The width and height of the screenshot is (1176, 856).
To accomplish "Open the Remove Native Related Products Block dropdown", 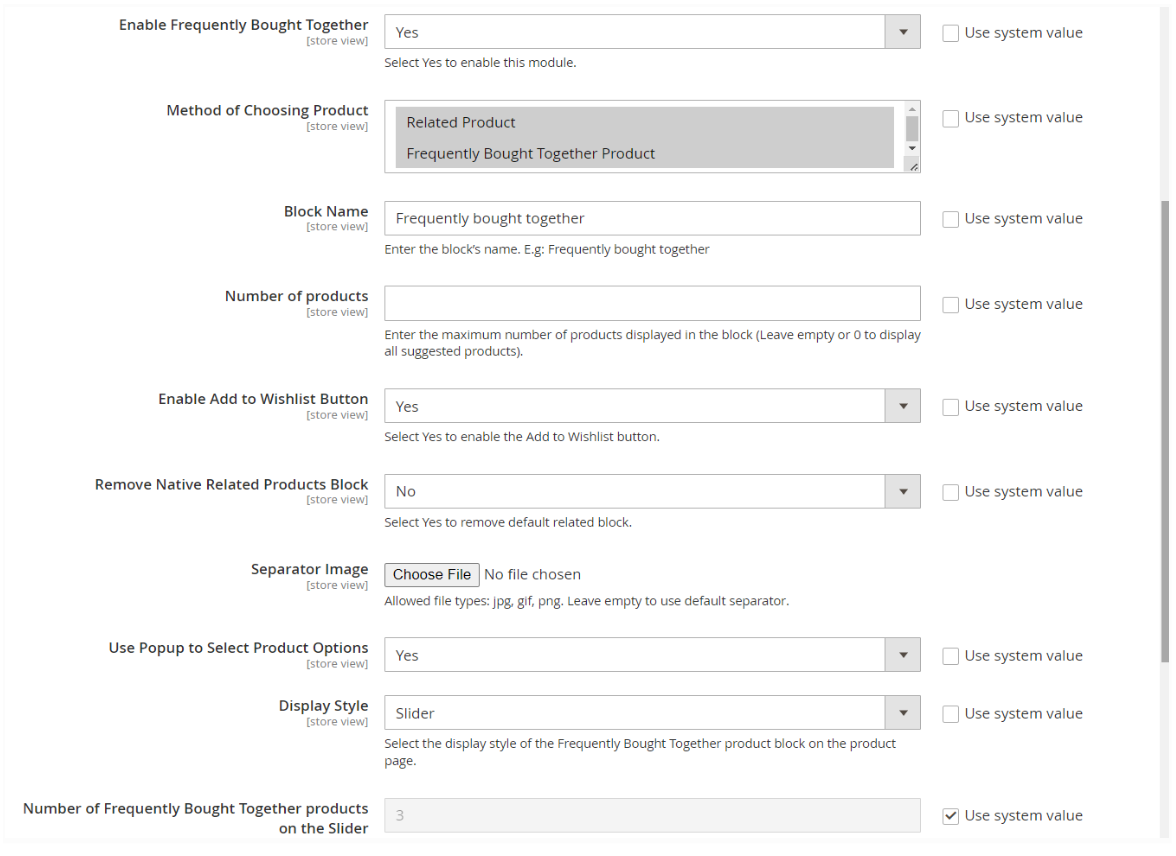I will [x=651, y=491].
